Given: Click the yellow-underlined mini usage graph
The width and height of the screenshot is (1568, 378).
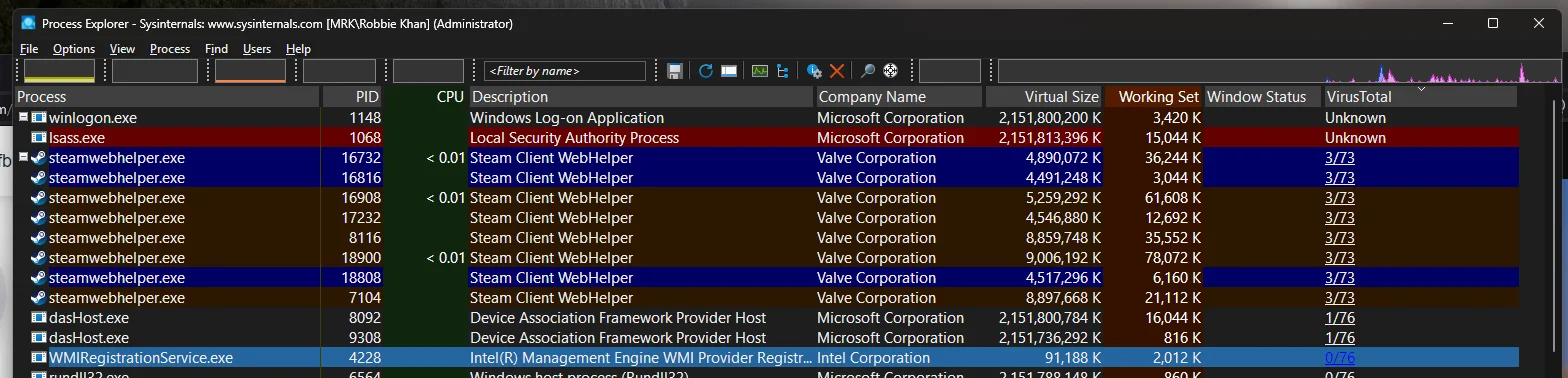Looking at the screenshot, I should [59, 71].
